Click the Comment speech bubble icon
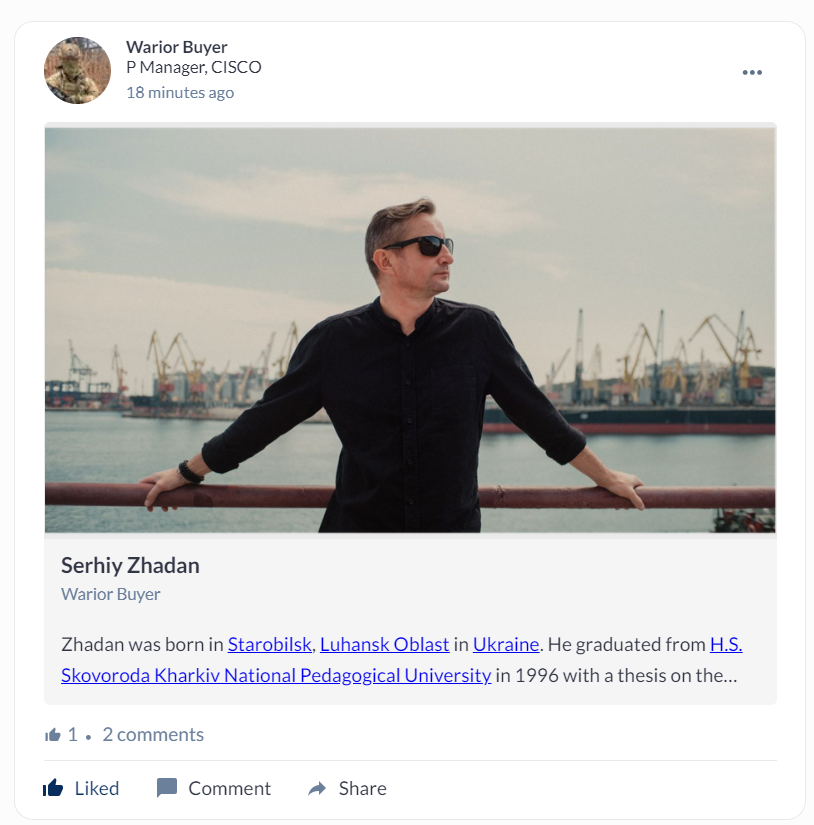The height and width of the screenshot is (825, 814). (167, 788)
